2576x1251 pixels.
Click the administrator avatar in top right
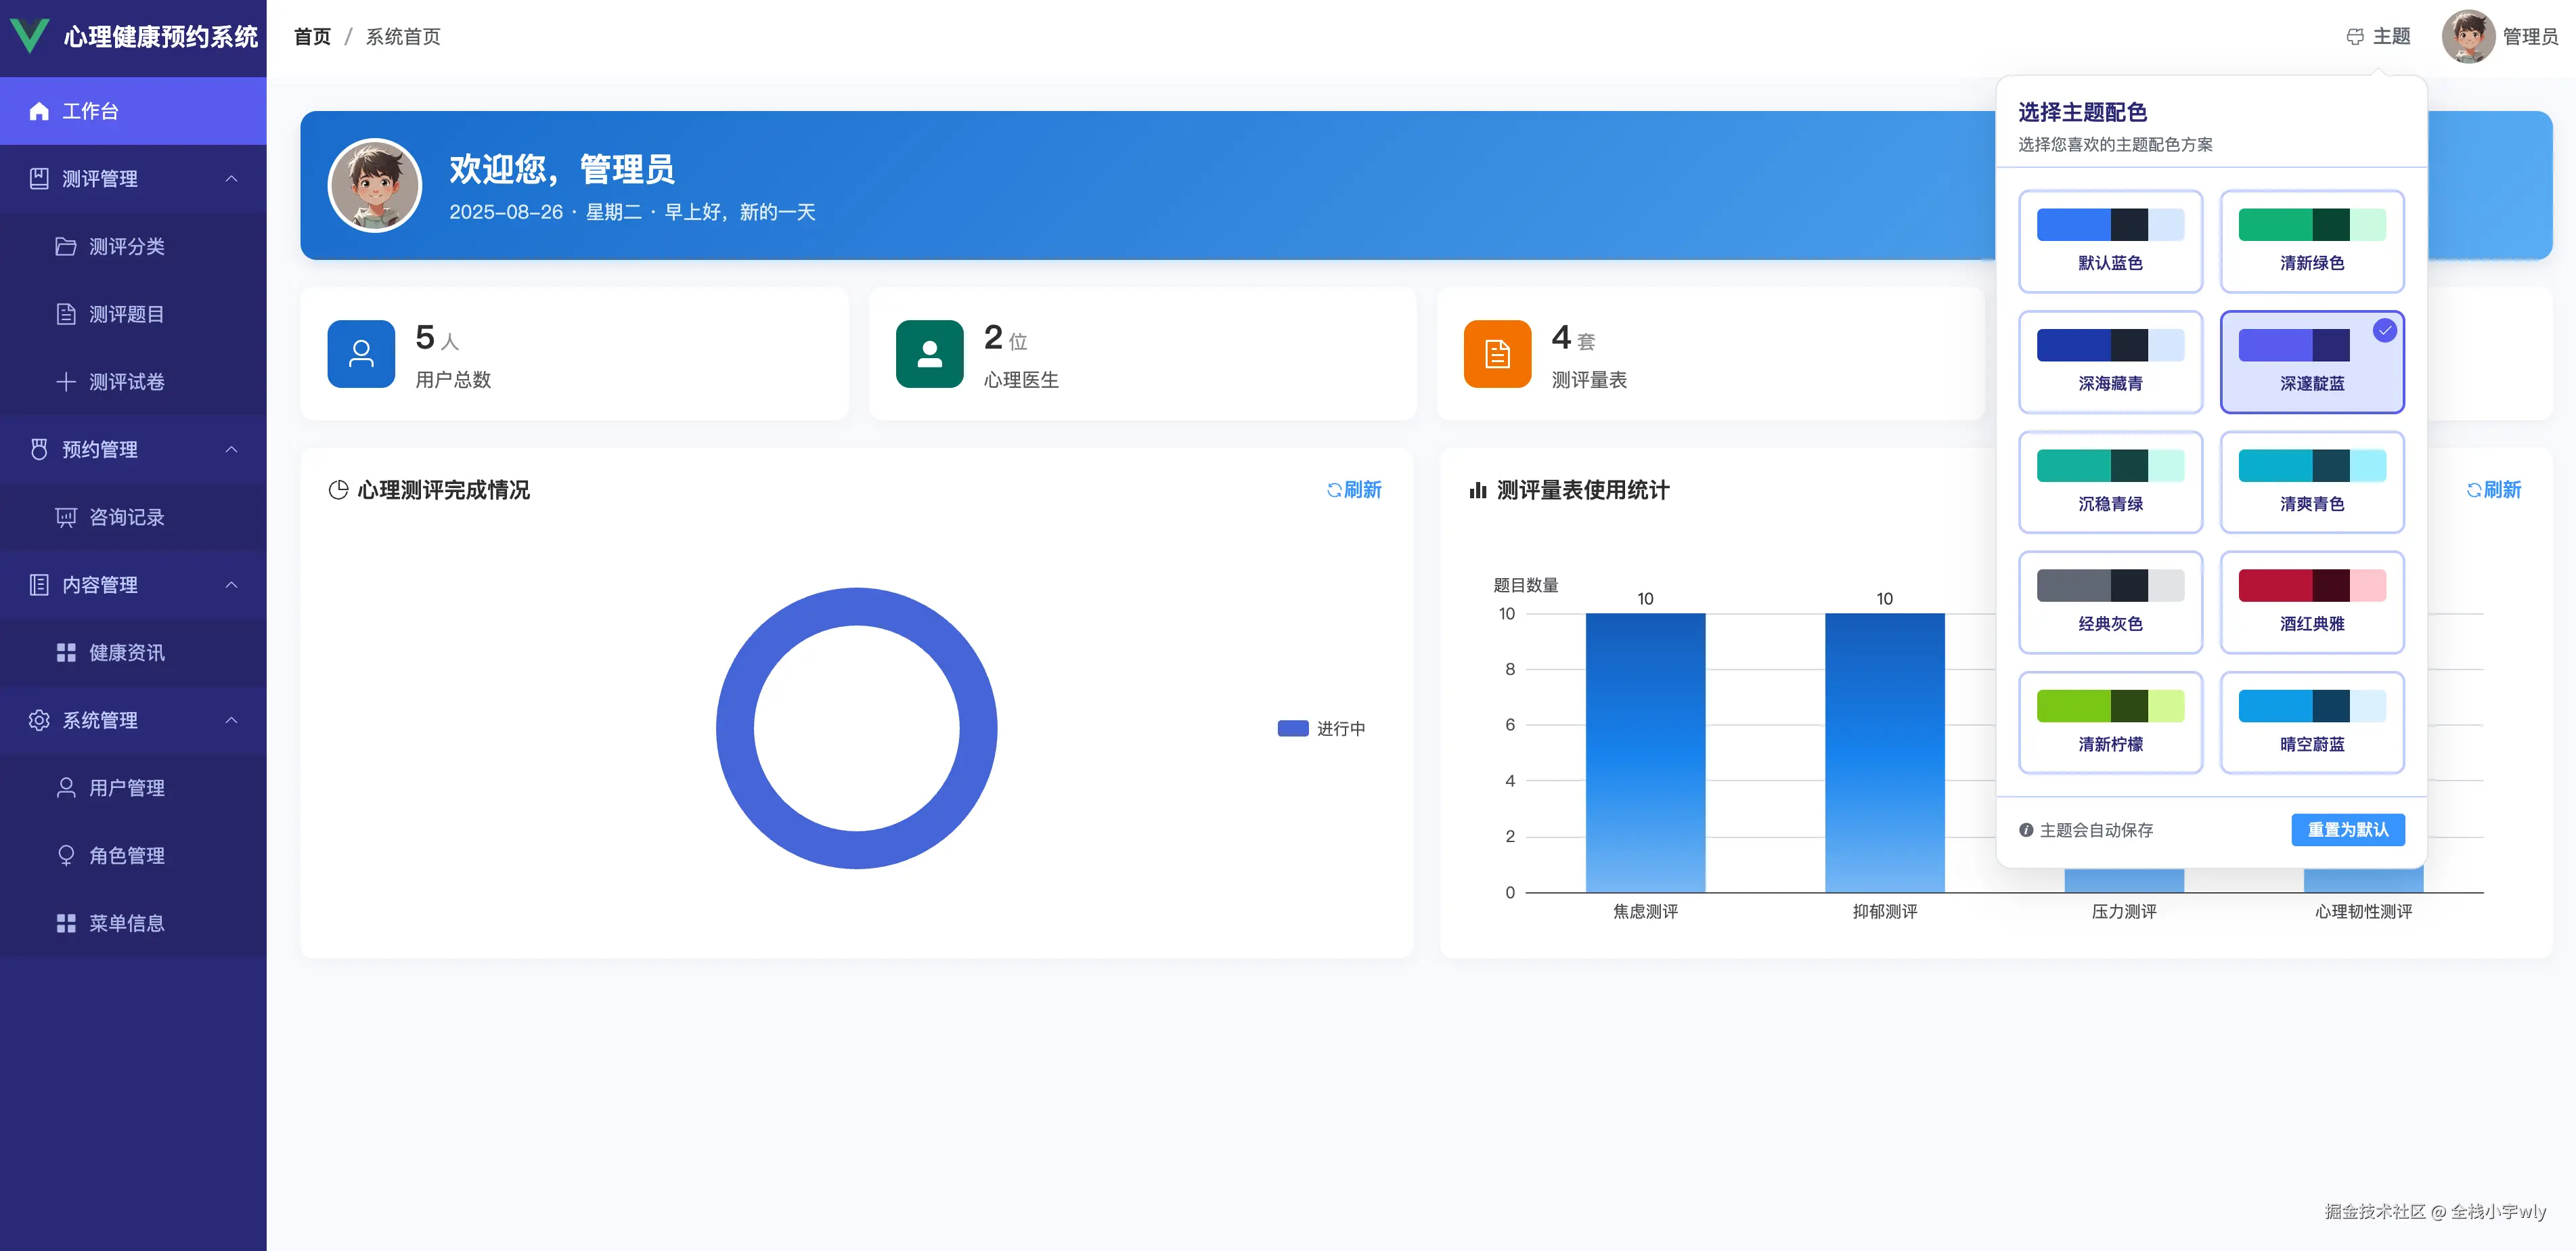[2468, 37]
